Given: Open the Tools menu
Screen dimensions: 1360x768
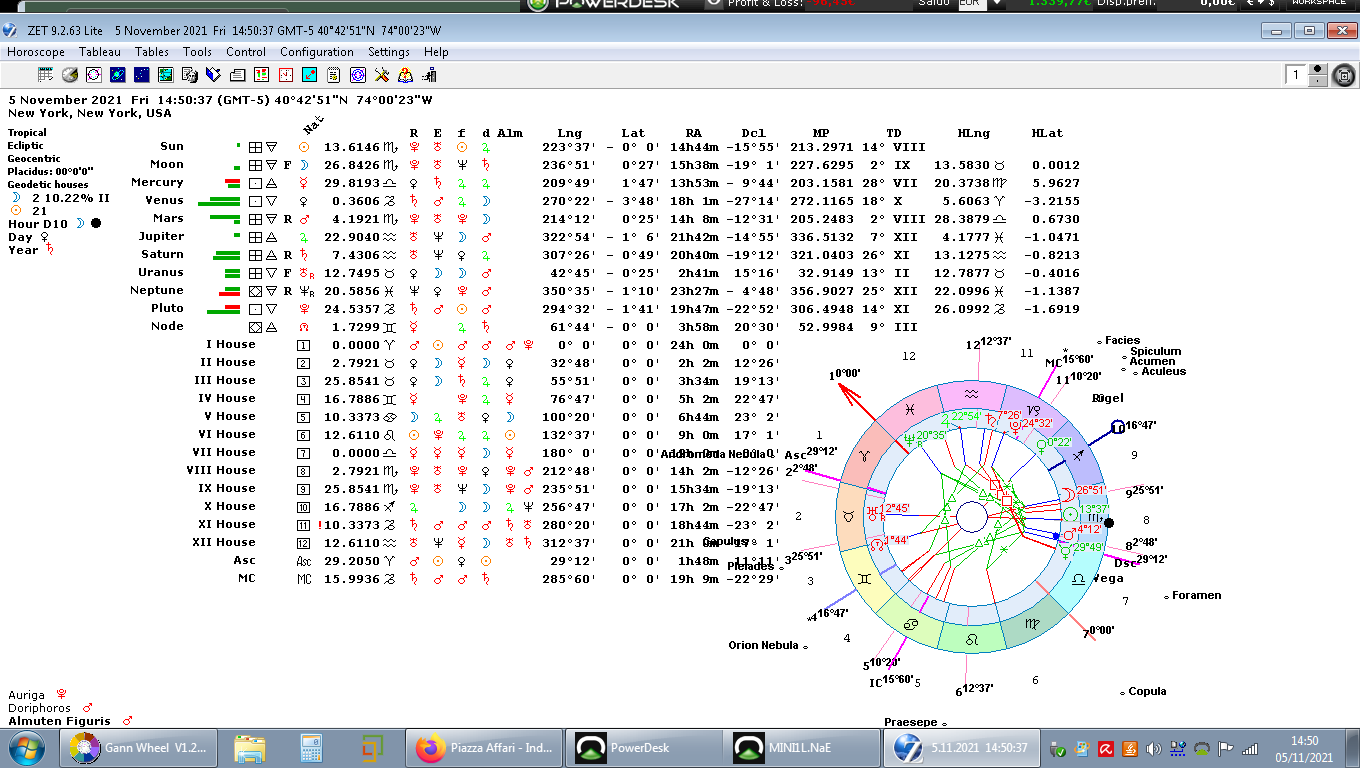Looking at the screenshot, I should coord(197,52).
